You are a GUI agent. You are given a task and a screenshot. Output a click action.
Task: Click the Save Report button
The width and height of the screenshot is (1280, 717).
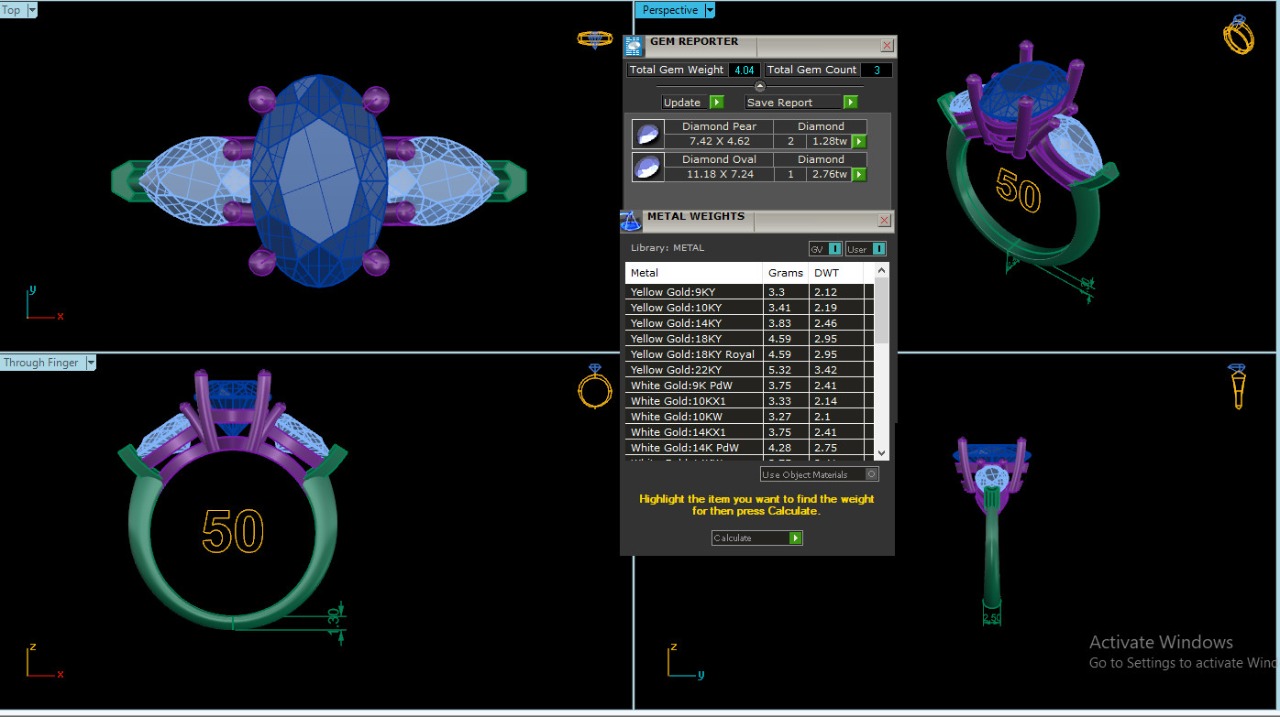tap(801, 102)
